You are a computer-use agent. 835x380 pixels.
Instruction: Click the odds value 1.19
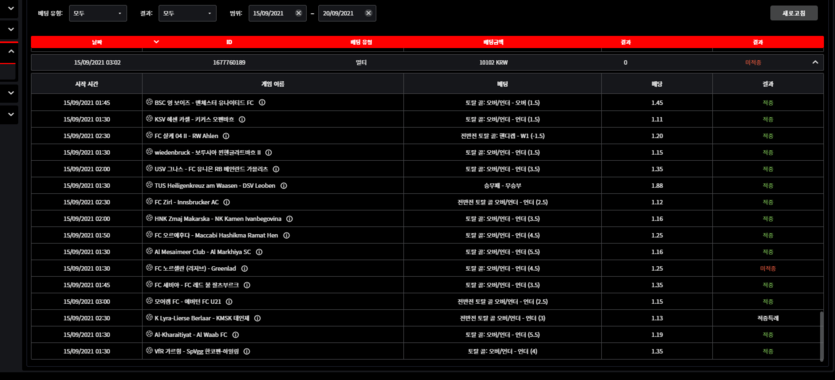point(657,335)
